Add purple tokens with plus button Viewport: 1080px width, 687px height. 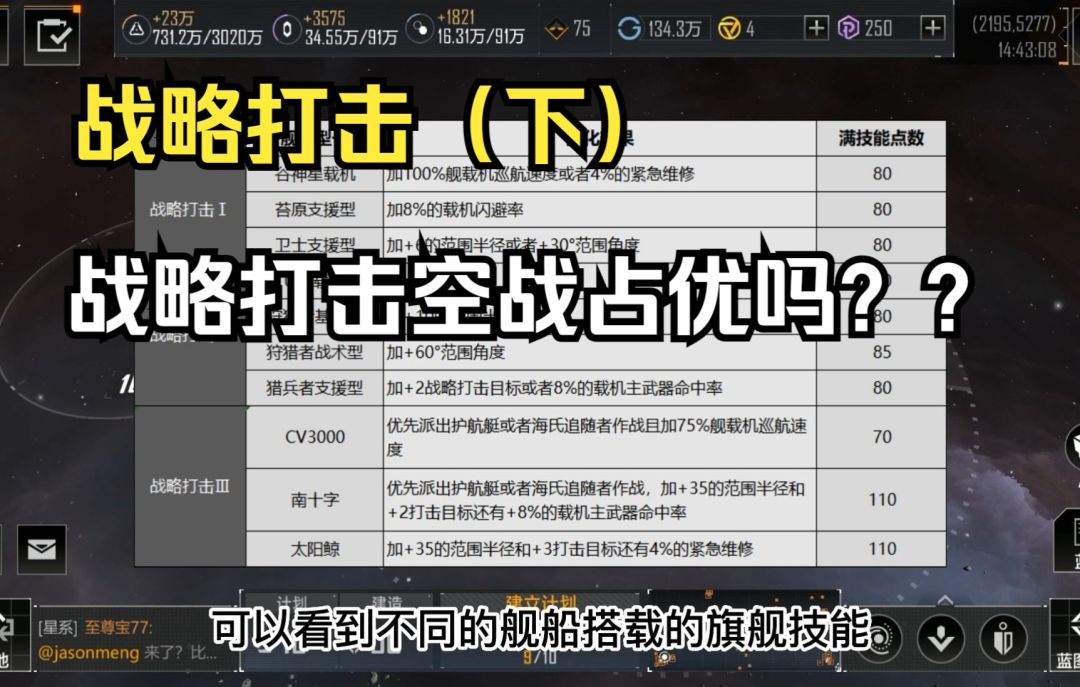pos(932,28)
